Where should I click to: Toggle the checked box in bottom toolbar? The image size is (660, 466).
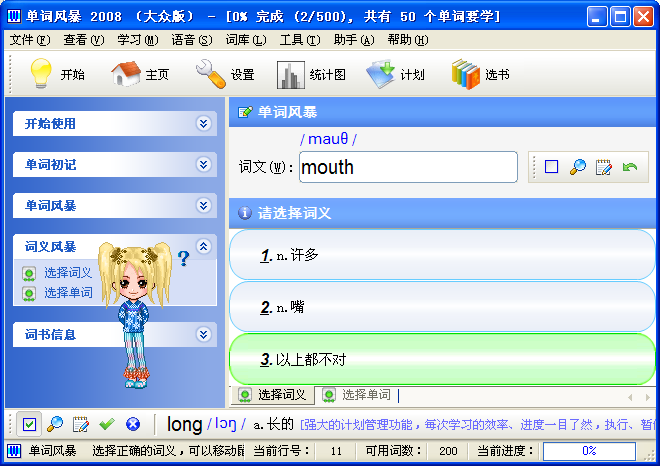29,424
